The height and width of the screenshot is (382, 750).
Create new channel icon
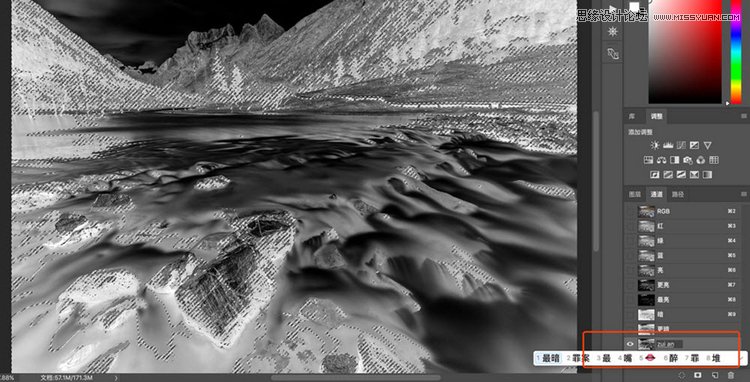[714, 375]
